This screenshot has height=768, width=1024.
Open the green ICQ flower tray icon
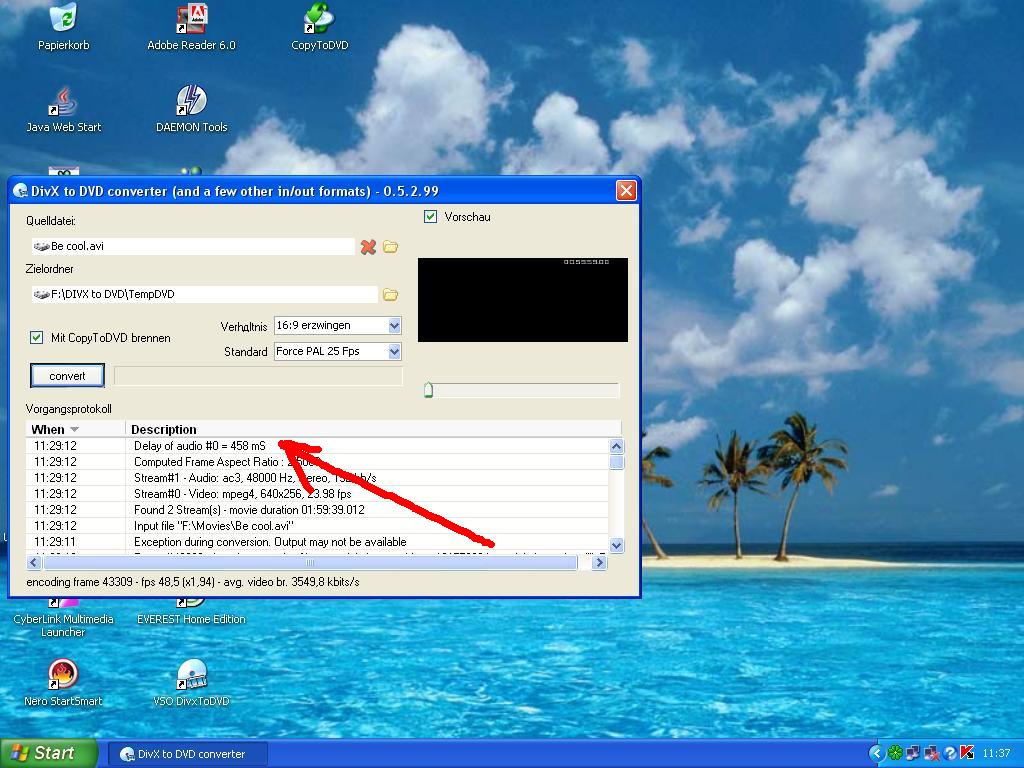895,754
